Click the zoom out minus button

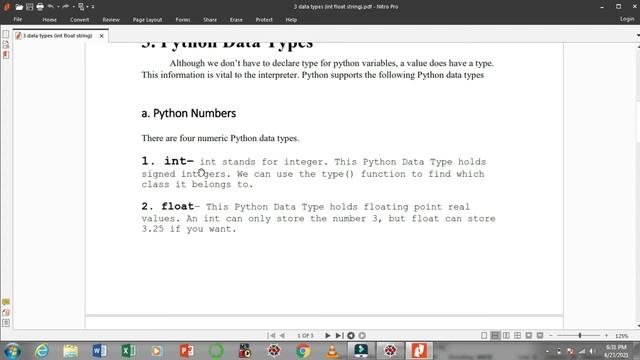click(551, 336)
